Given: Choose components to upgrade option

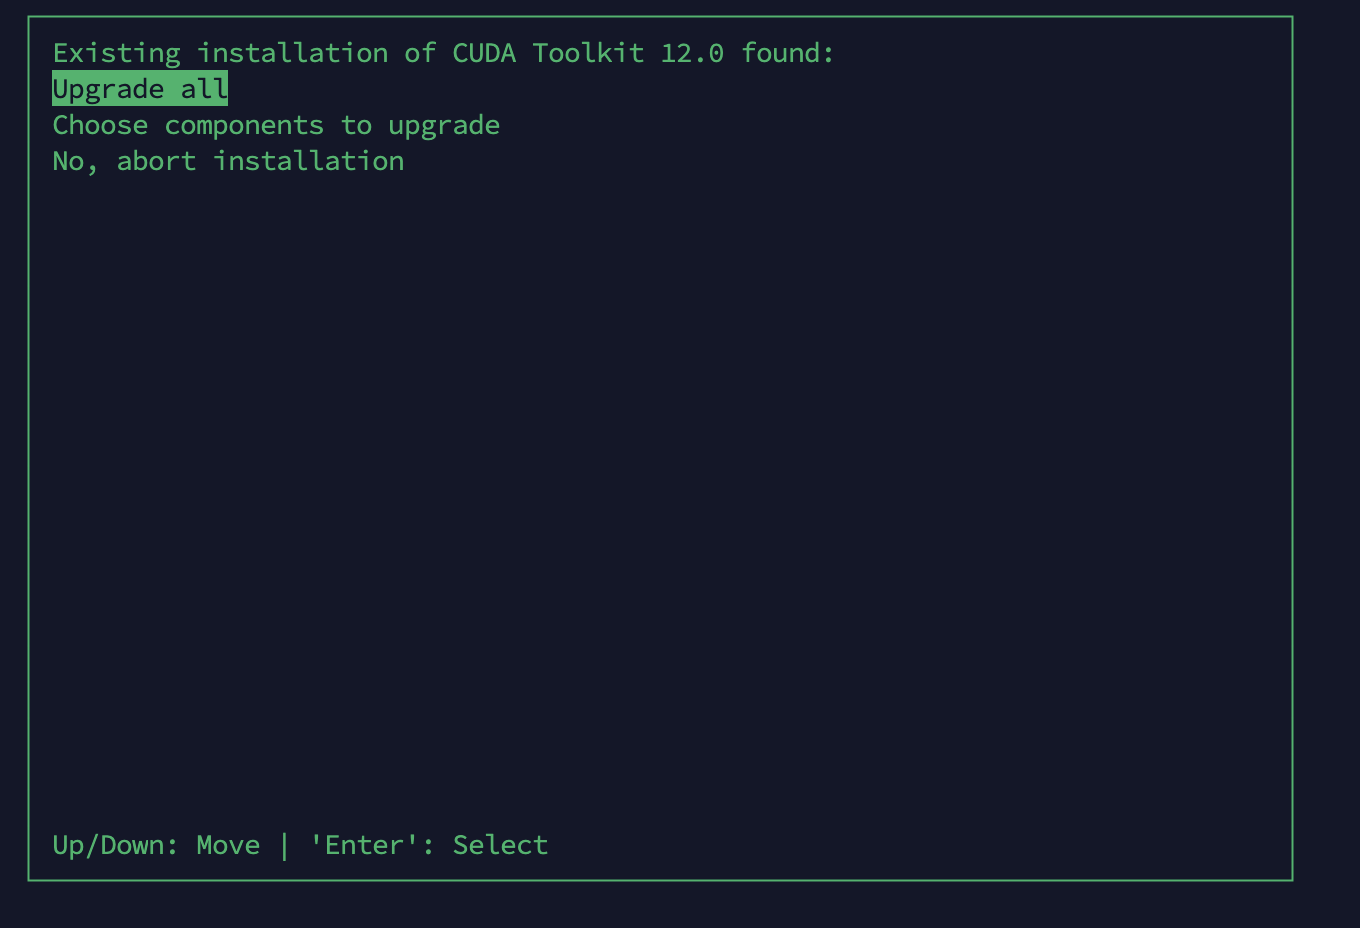Looking at the screenshot, I should coord(276,126).
